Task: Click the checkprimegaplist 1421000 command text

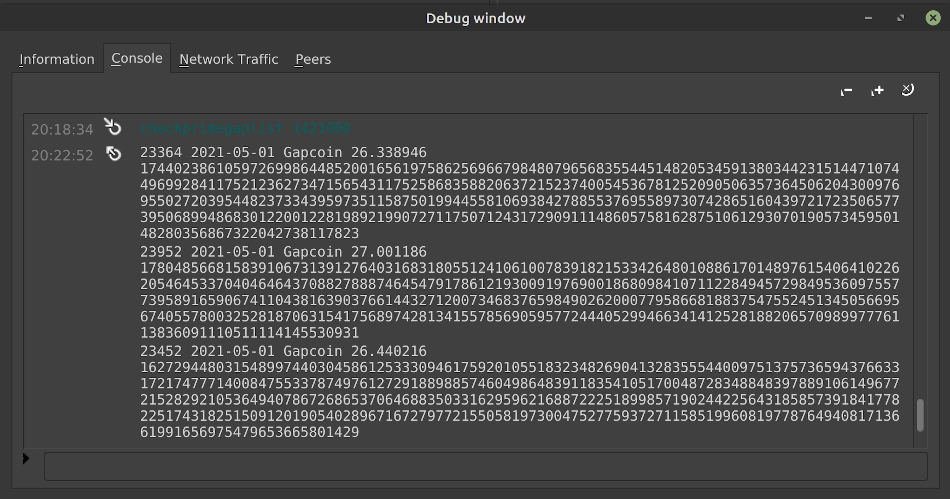Action: [245, 128]
